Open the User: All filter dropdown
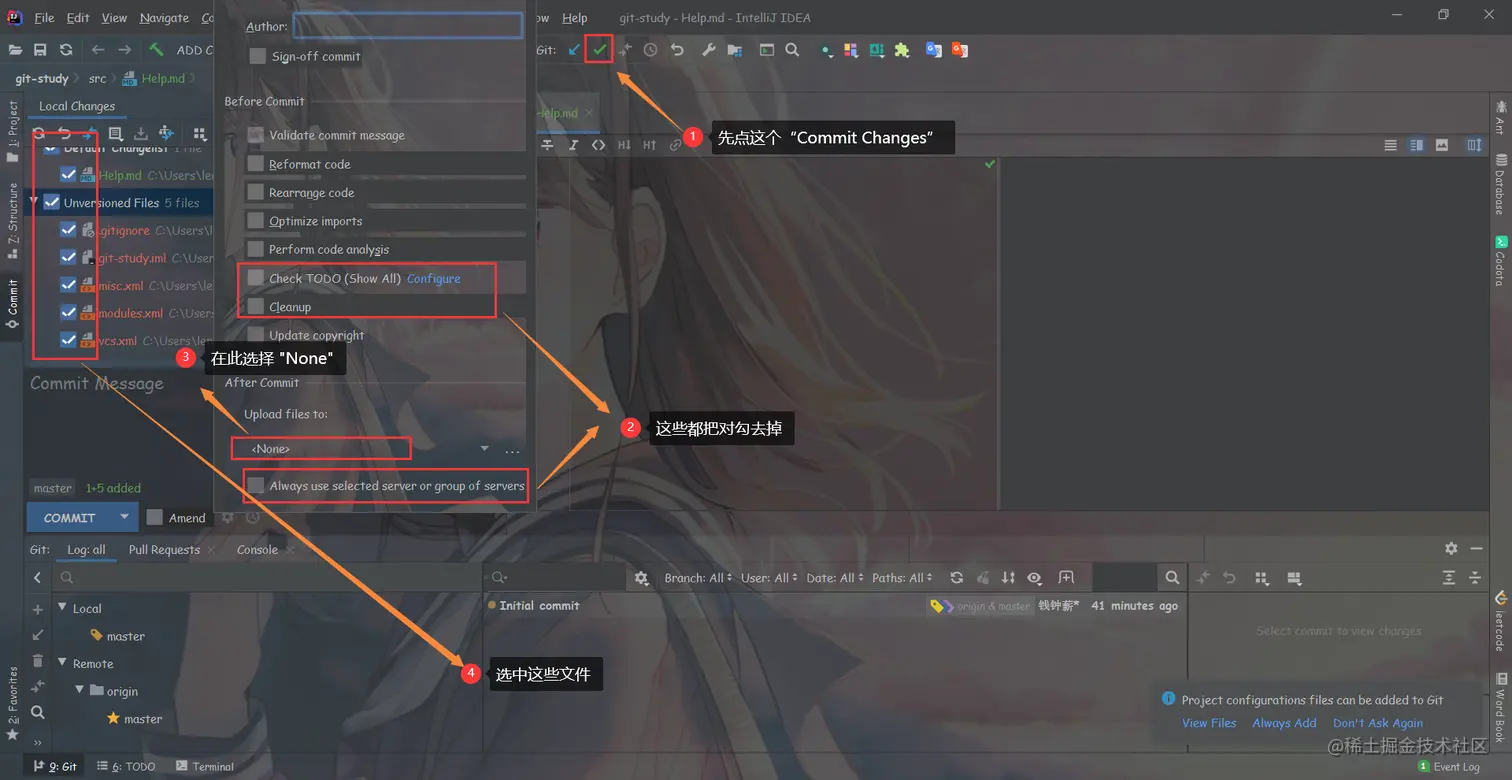1512x780 pixels. pos(770,578)
